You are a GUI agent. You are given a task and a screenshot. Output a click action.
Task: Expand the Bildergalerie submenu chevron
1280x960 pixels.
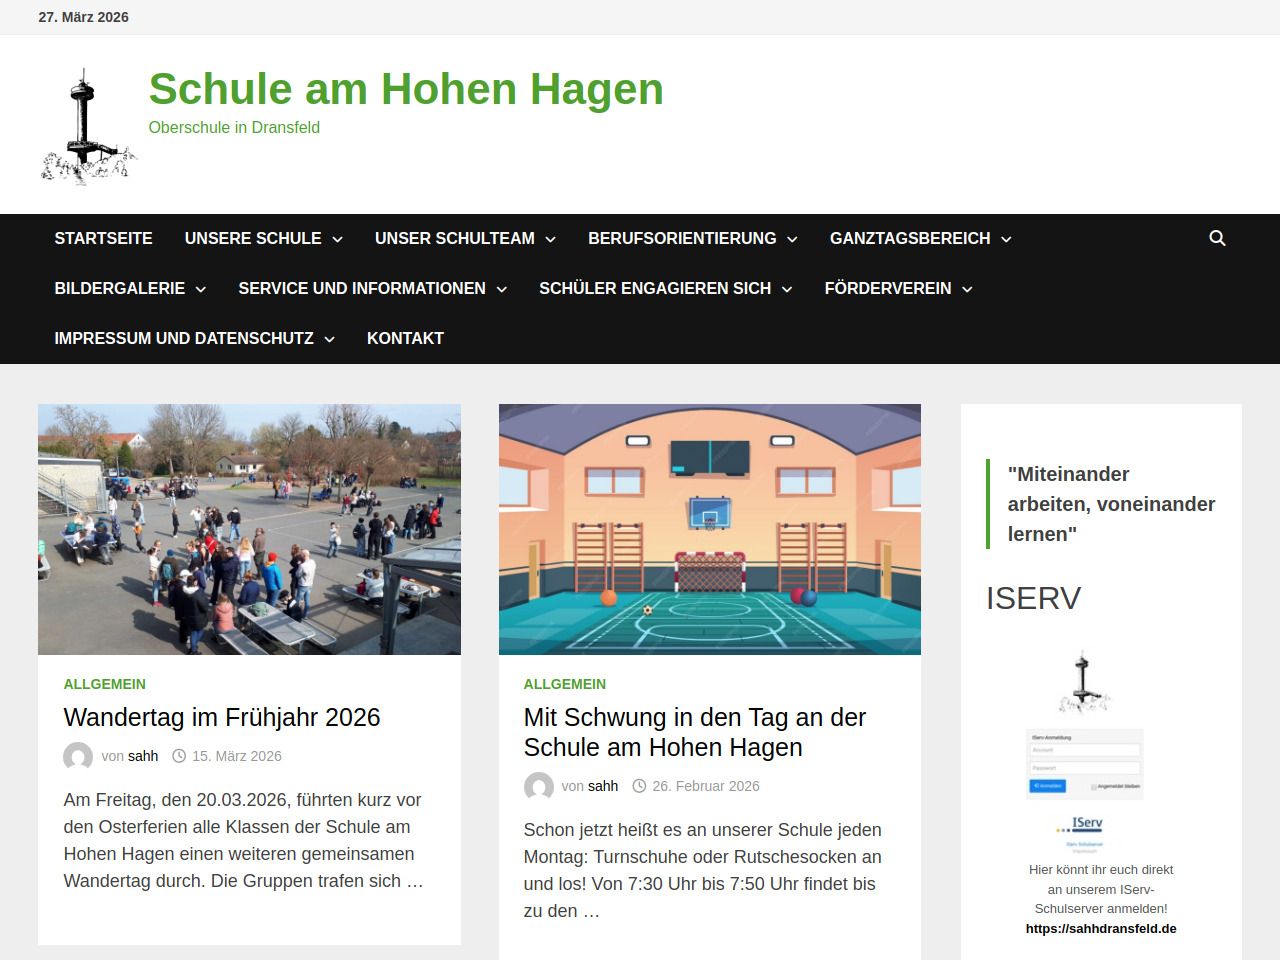pos(201,290)
